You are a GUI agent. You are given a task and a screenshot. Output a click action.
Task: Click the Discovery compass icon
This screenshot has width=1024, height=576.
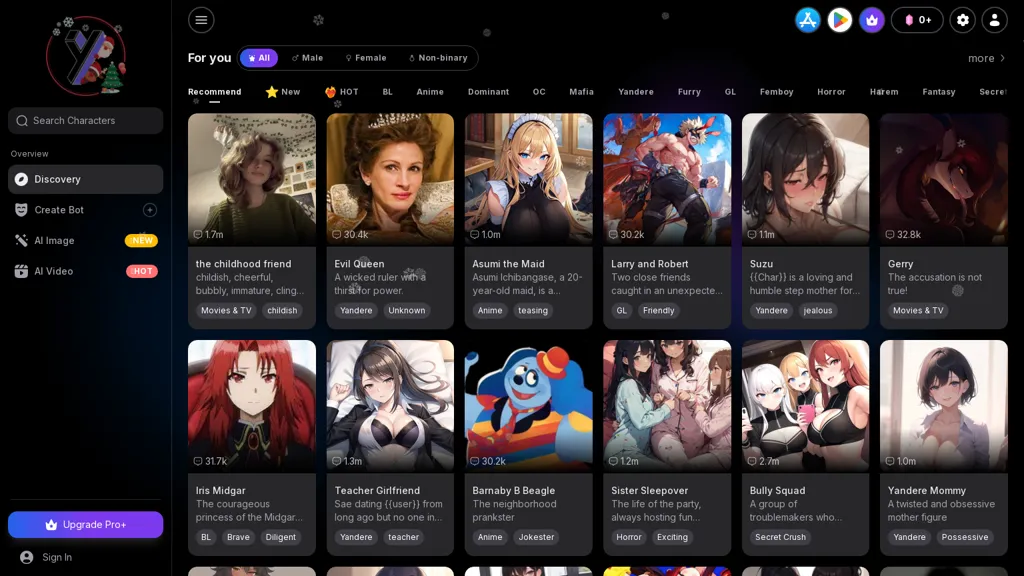(x=22, y=179)
